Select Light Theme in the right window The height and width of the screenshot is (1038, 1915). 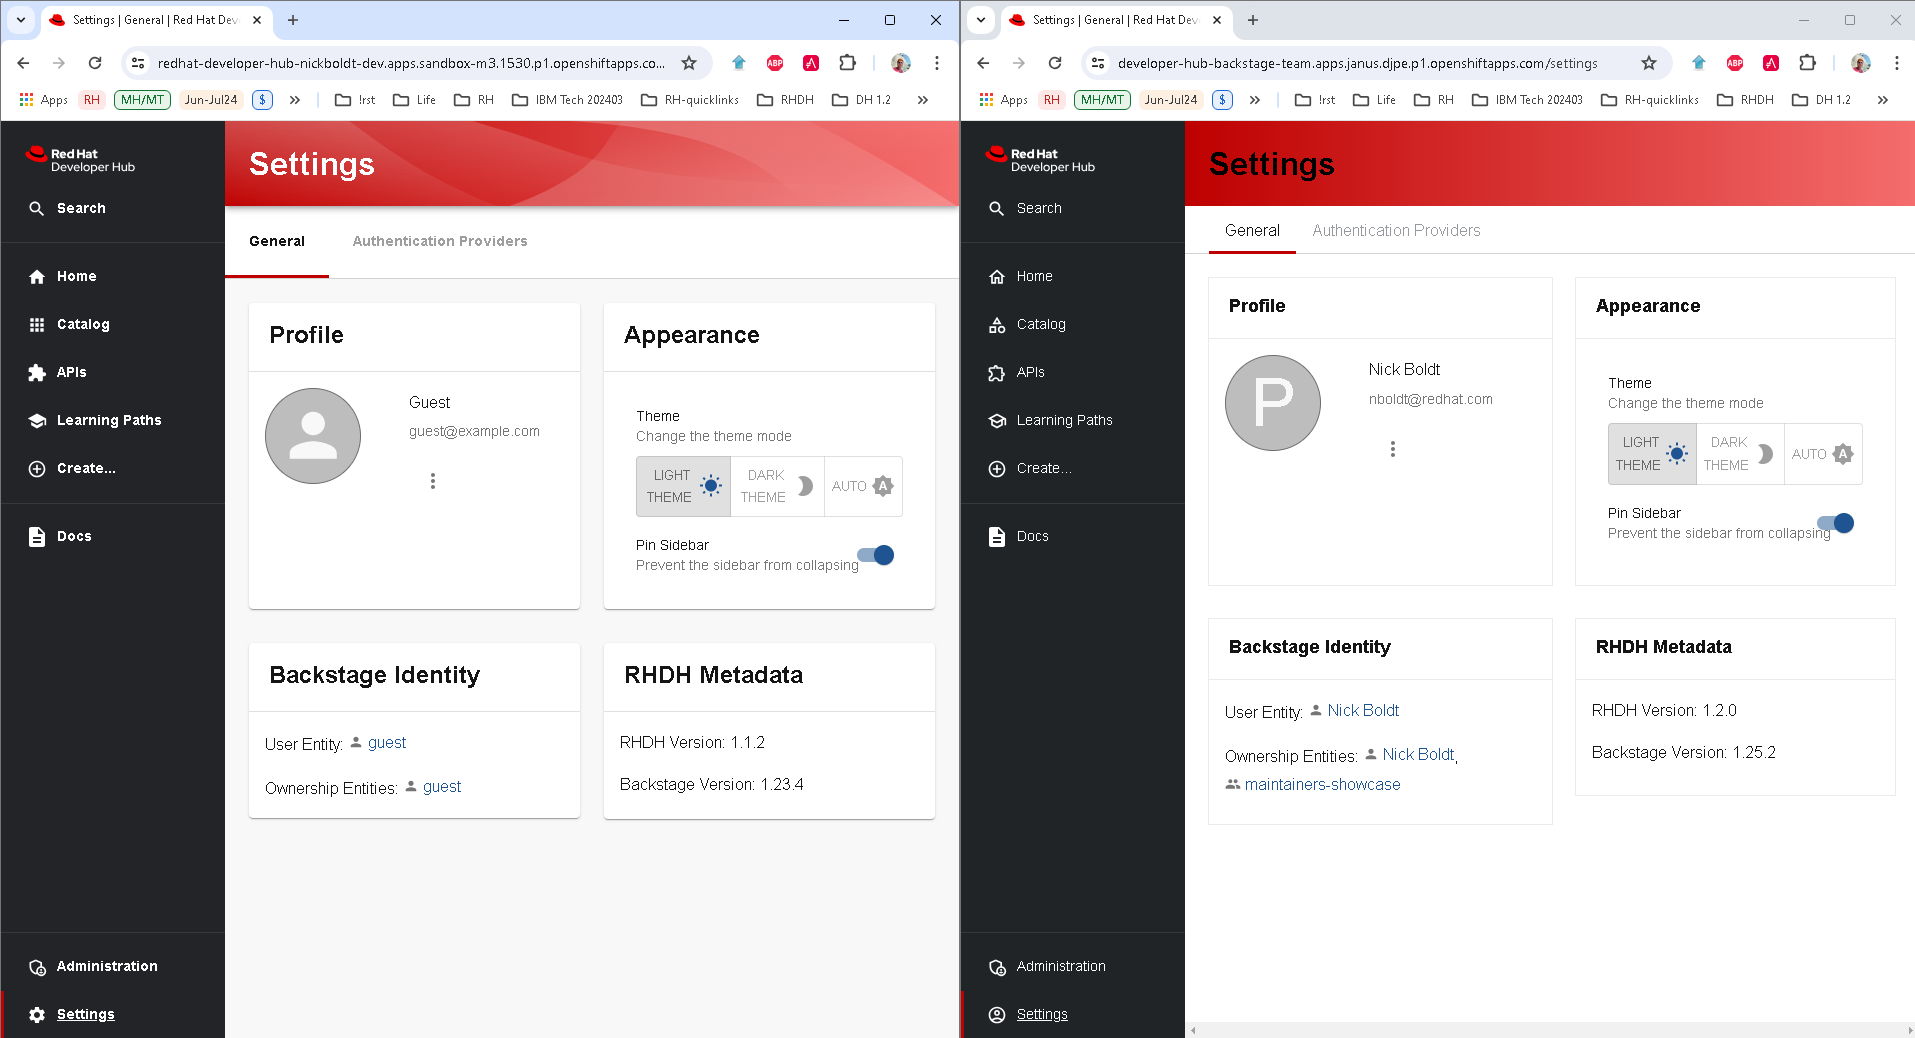1652,454
